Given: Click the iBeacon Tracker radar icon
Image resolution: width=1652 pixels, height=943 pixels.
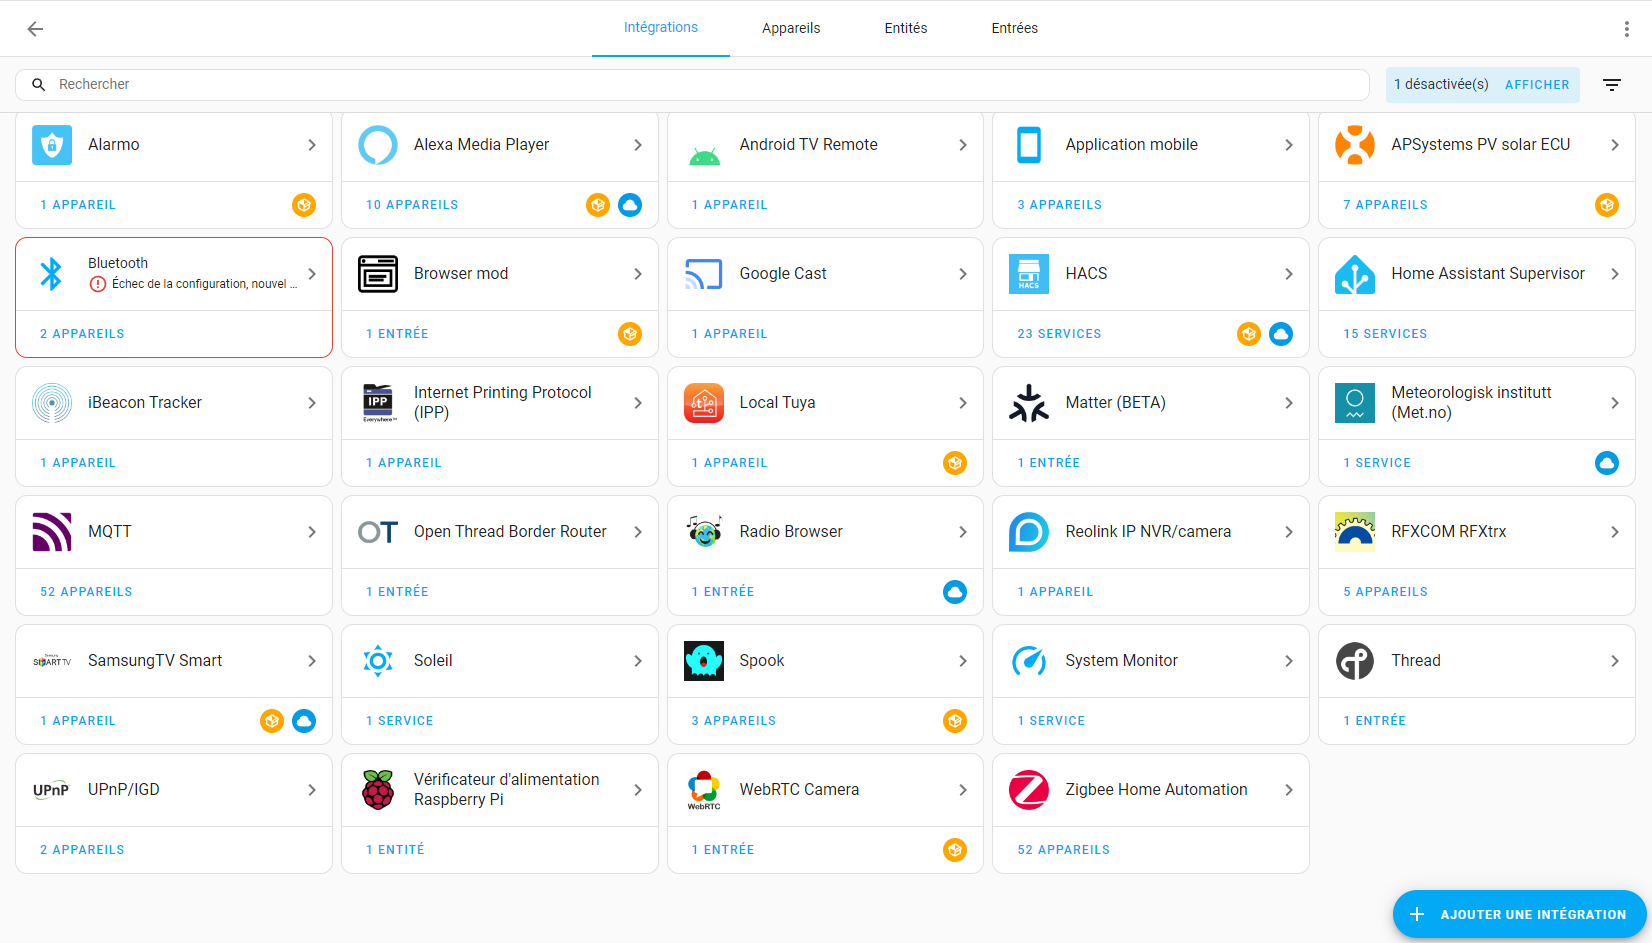Looking at the screenshot, I should pos(52,403).
